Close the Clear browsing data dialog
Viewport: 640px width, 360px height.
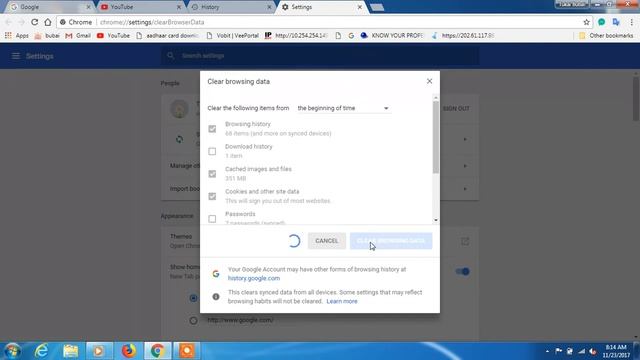[x=429, y=81]
